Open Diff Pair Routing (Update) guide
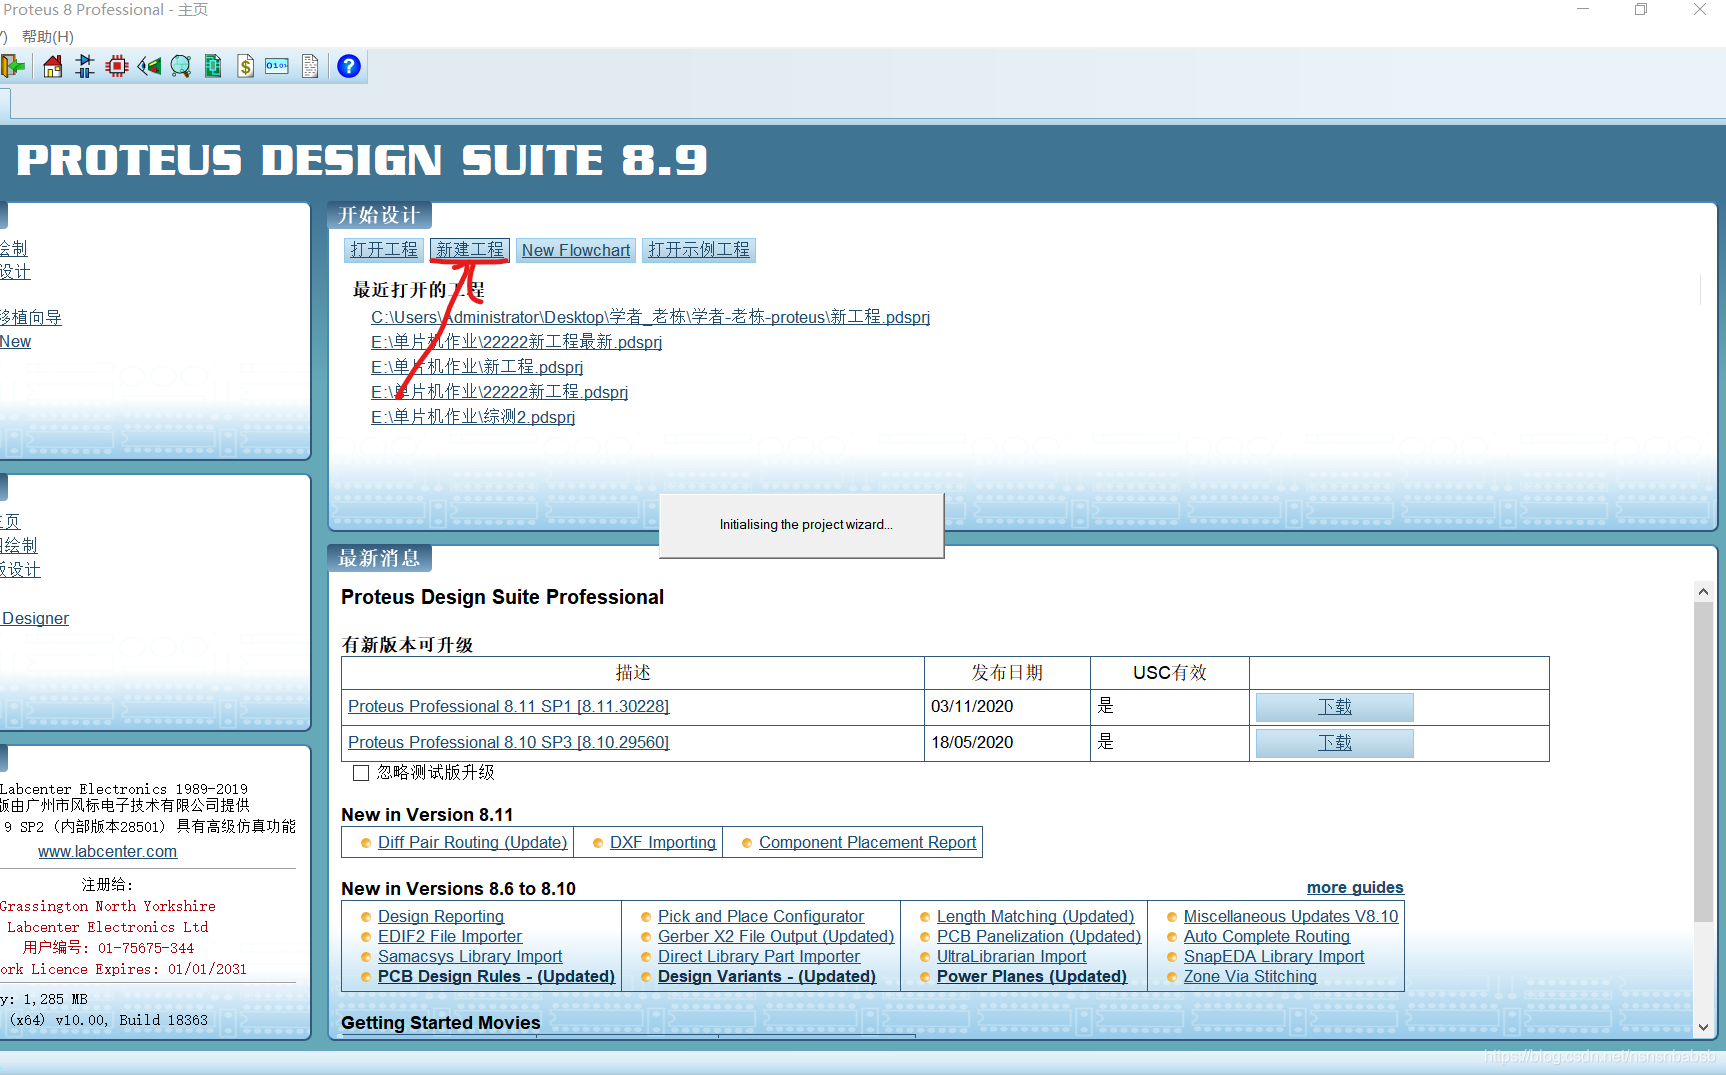1726x1075 pixels. click(x=473, y=842)
